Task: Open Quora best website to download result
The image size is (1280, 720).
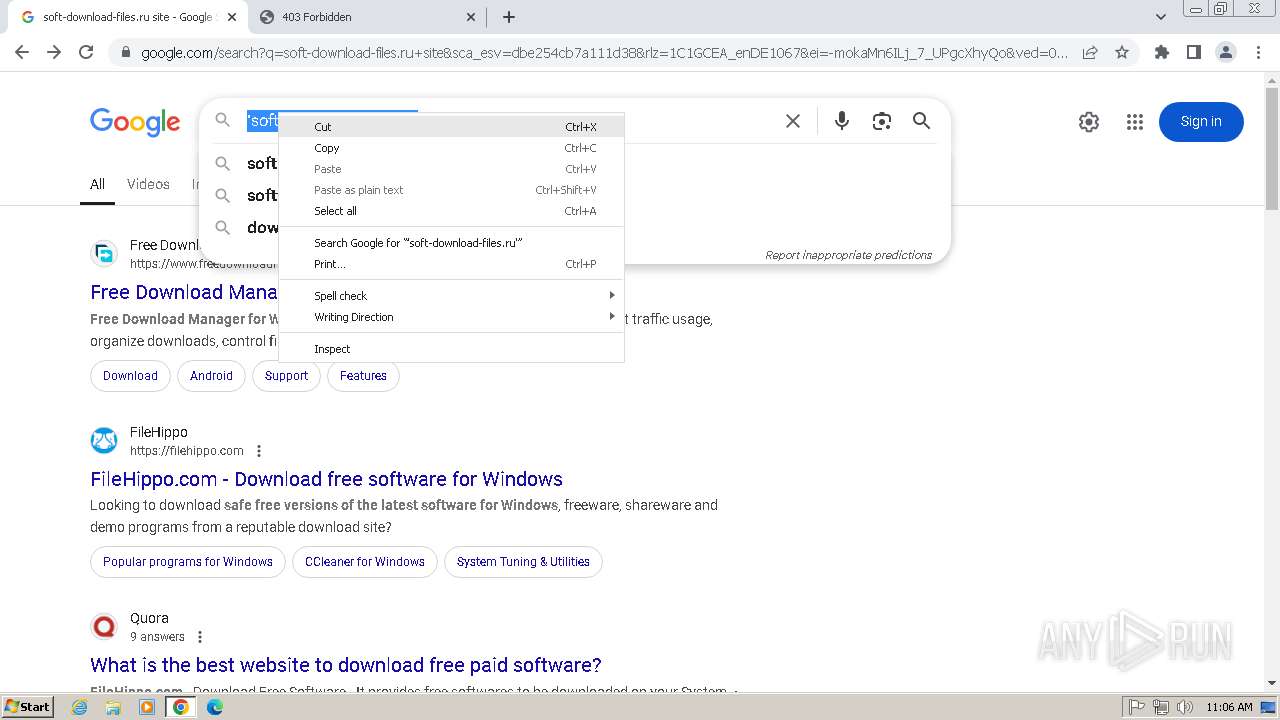Action: [346, 665]
